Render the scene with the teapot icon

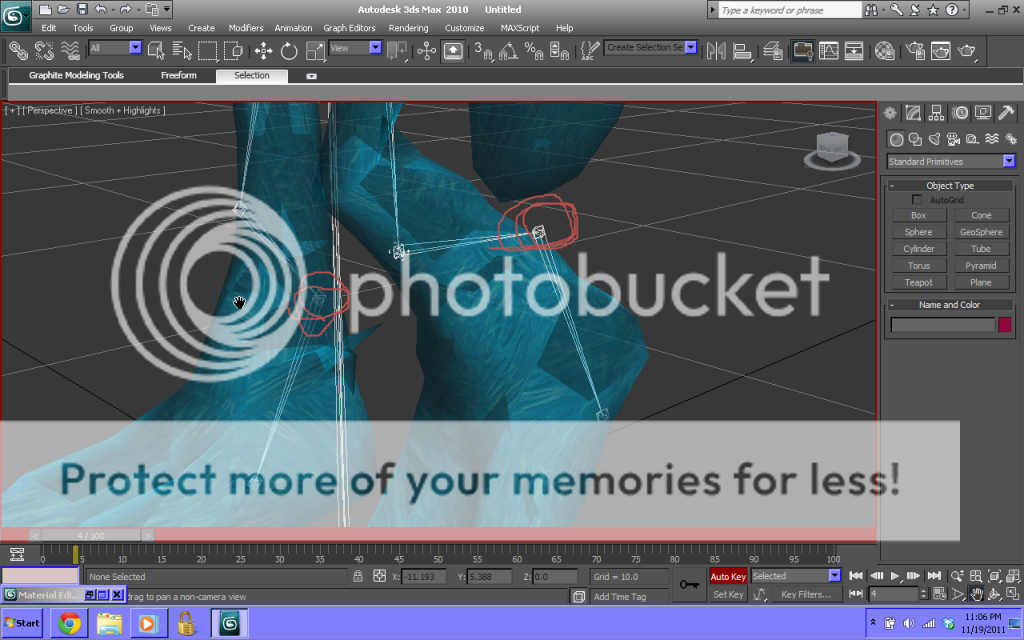tap(967, 50)
